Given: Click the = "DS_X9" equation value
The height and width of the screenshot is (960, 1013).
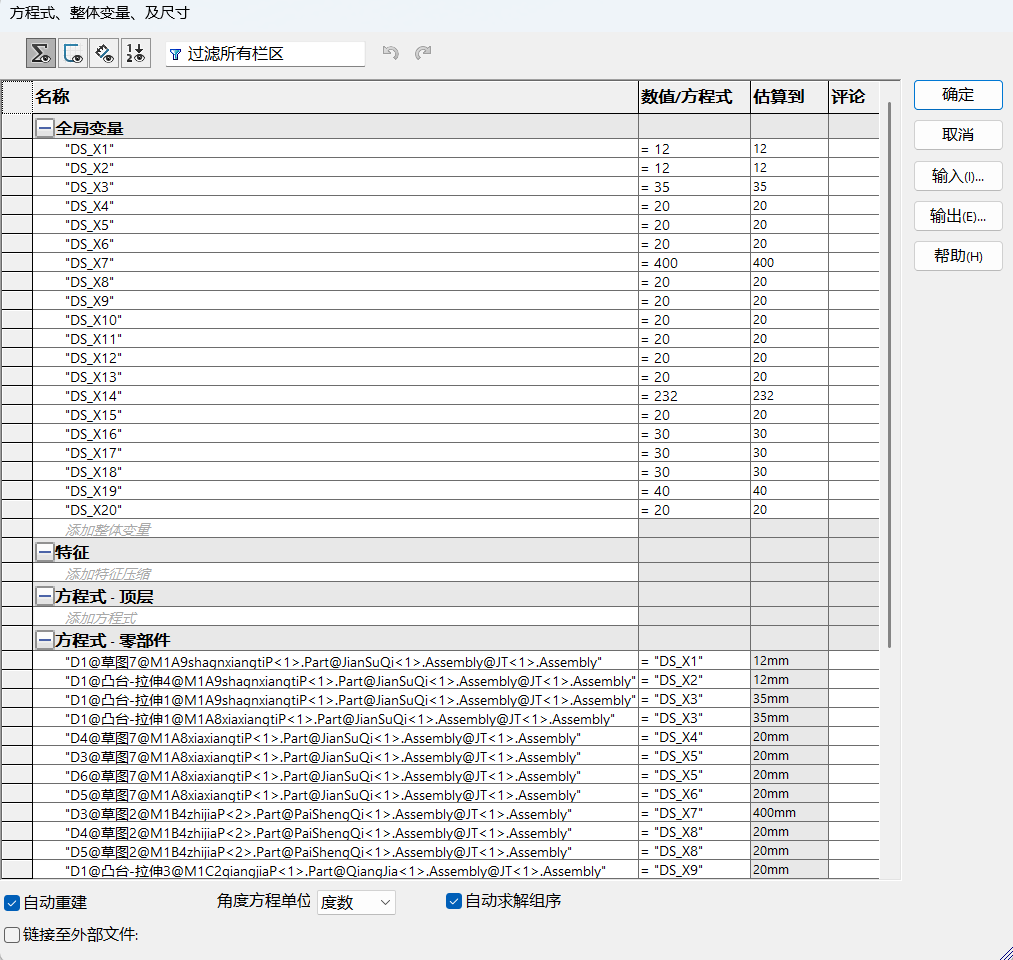Looking at the screenshot, I should (694, 870).
